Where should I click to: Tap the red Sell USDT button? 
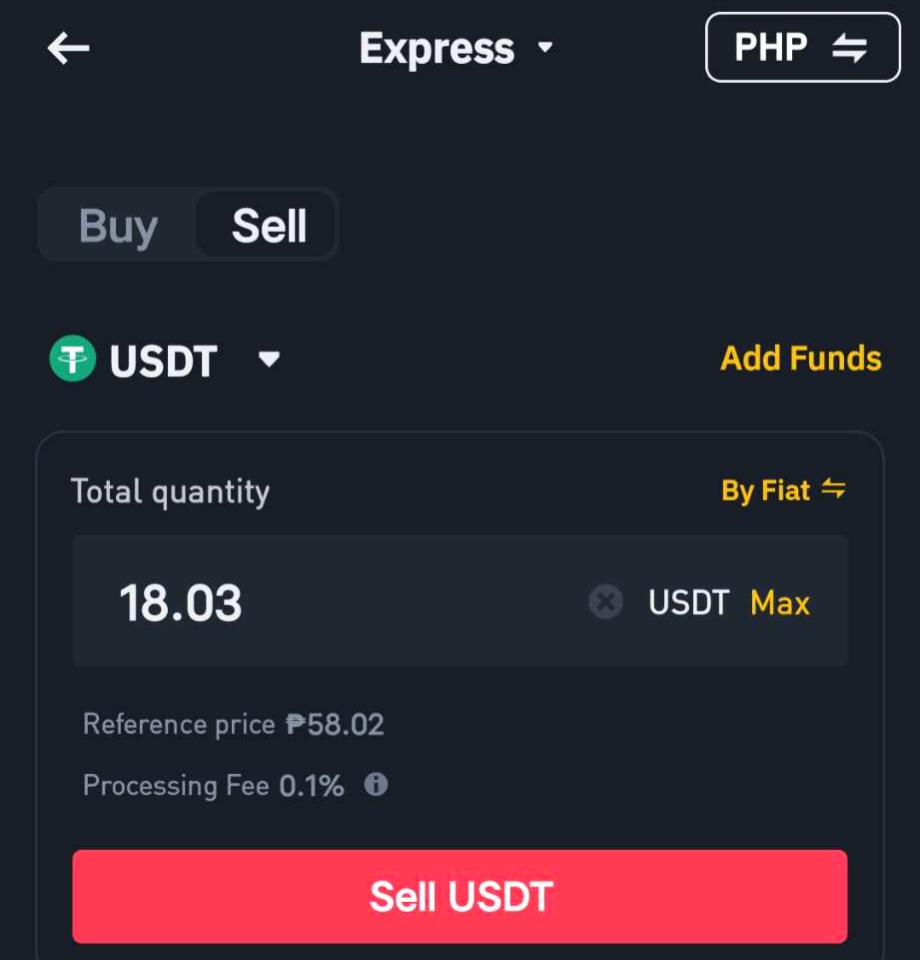[460, 896]
